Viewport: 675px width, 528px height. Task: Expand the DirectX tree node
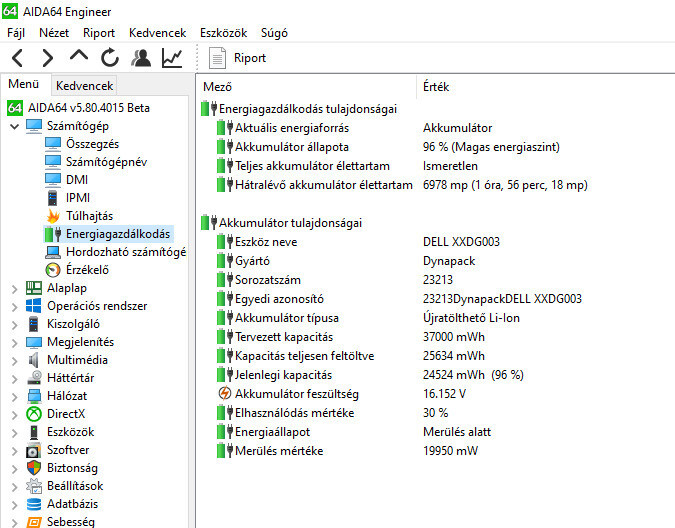pyautogui.click(x=15, y=415)
